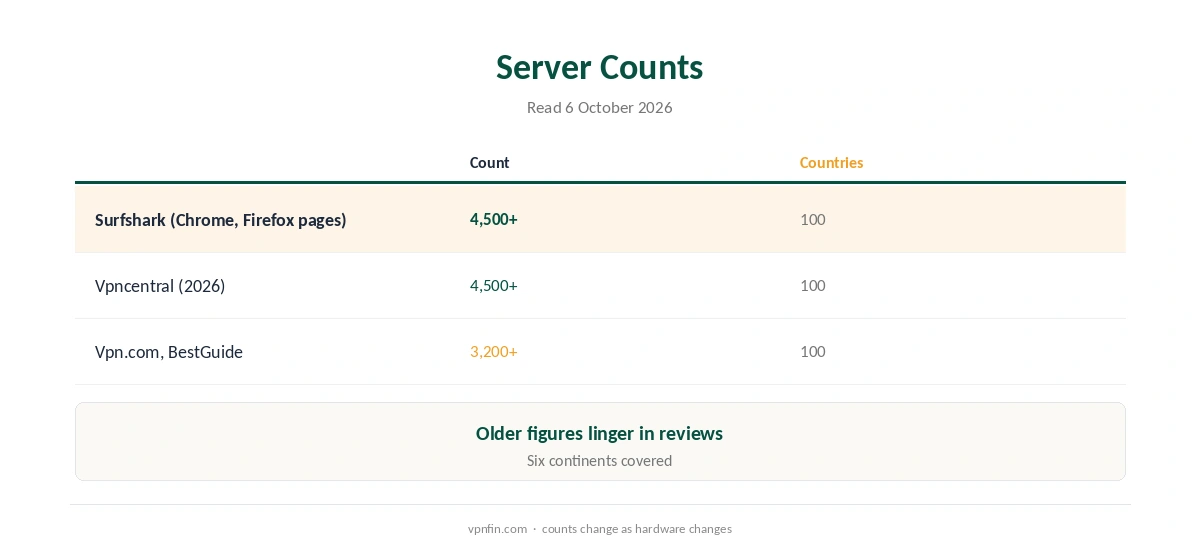Click the 100 countries value in the Vpn.com row

pos(813,351)
